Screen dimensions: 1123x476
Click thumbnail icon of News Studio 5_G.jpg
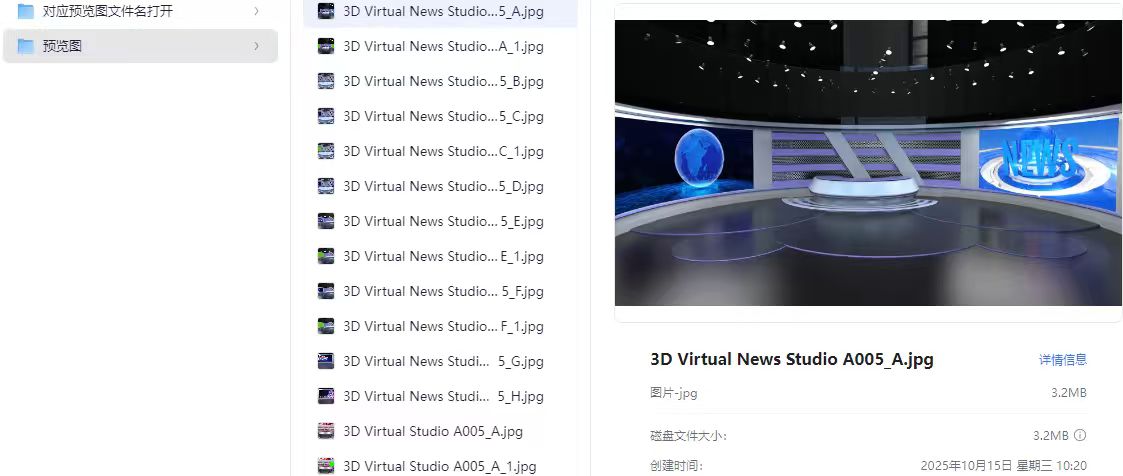pos(326,361)
